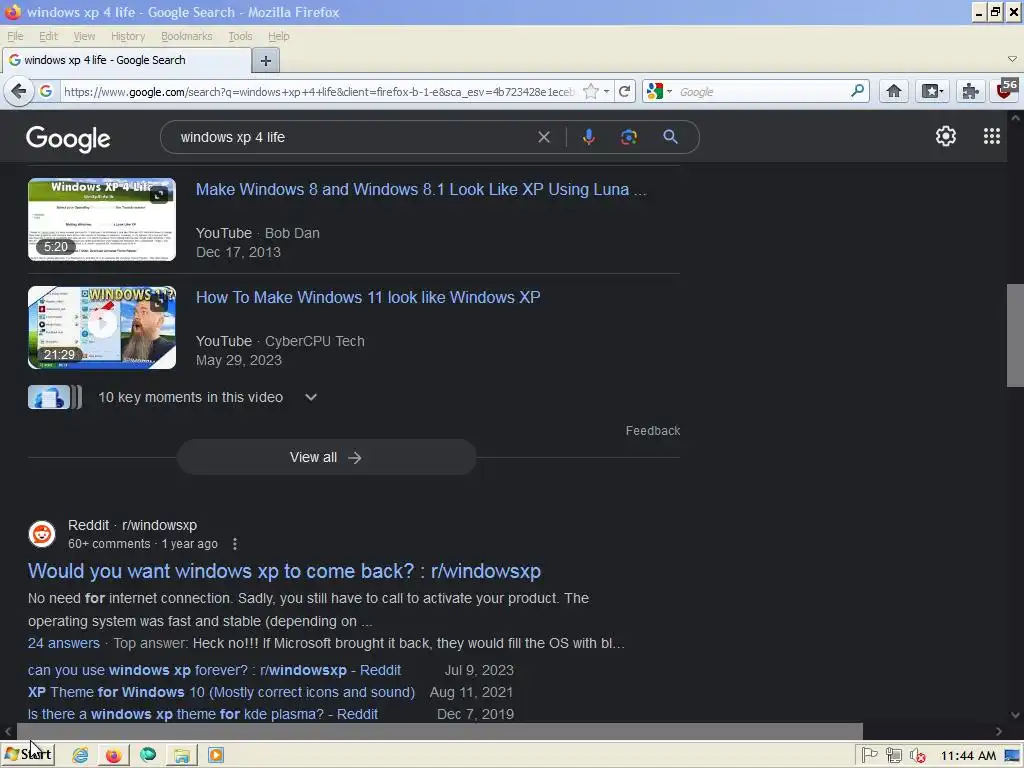Open the file explorer folder icon in the taskbar
The image size is (1024, 768).
[182, 755]
